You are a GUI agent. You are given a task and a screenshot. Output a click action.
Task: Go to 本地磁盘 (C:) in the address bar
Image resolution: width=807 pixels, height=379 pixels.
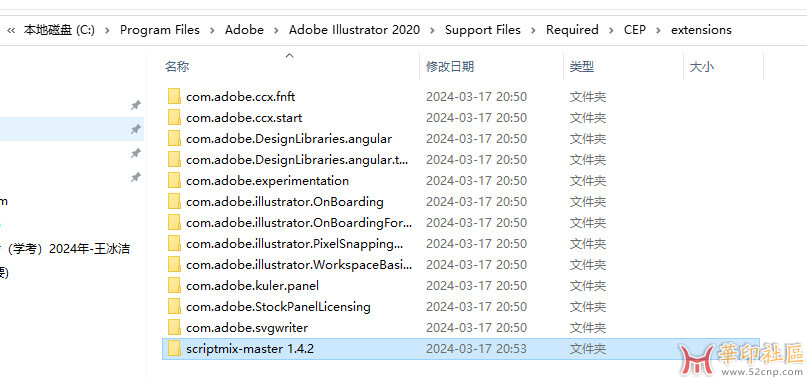[59, 30]
